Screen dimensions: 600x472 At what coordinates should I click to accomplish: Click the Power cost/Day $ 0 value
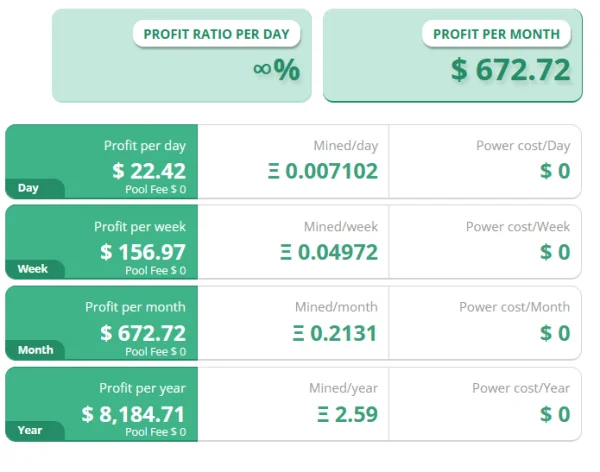[x=555, y=171]
